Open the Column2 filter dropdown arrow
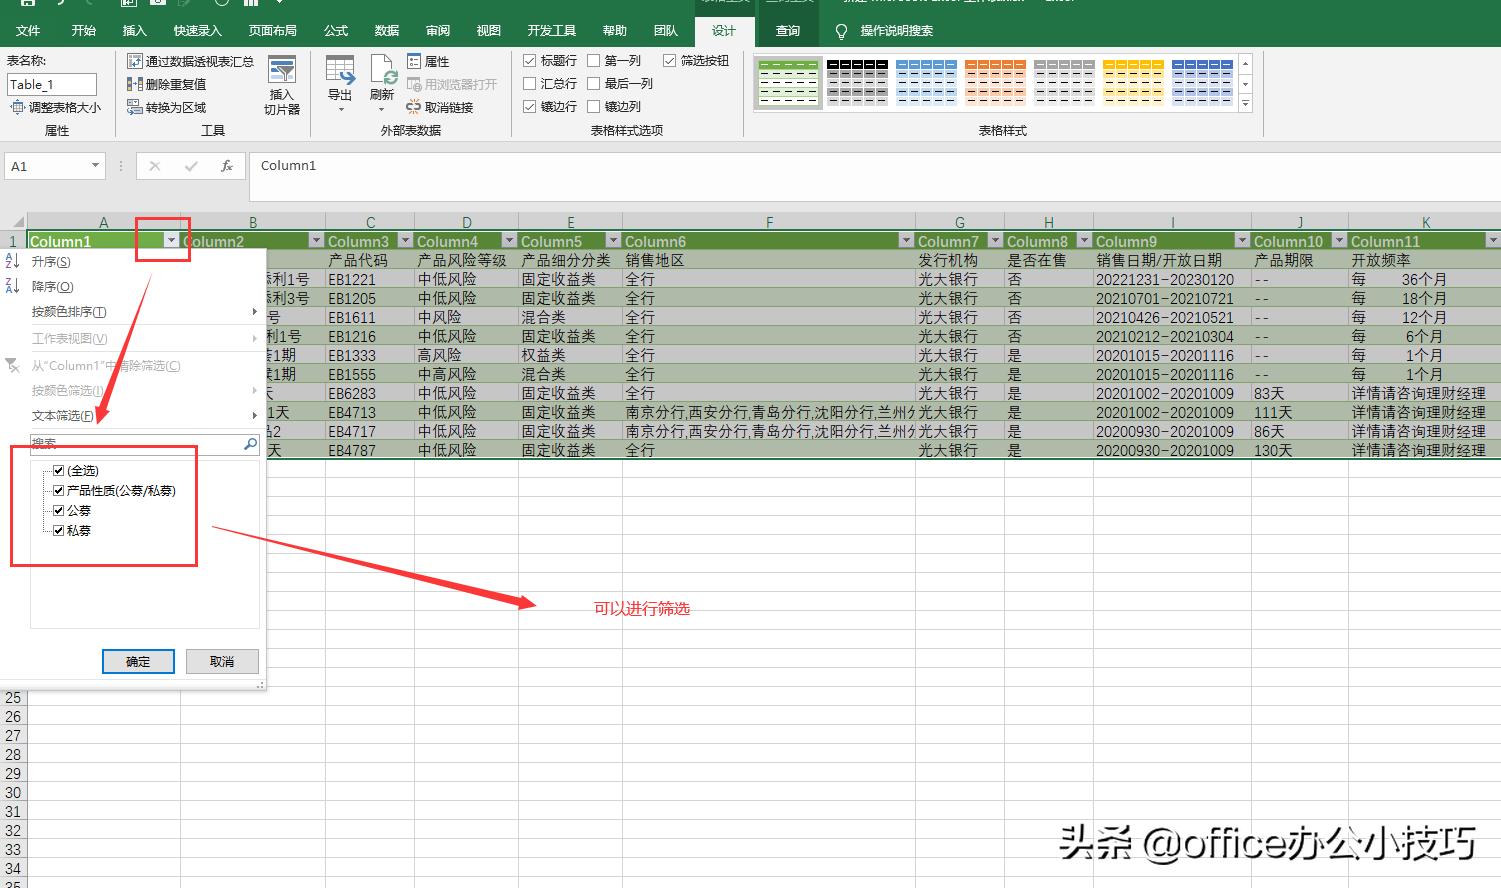Image resolution: width=1501 pixels, height=888 pixels. [x=316, y=240]
